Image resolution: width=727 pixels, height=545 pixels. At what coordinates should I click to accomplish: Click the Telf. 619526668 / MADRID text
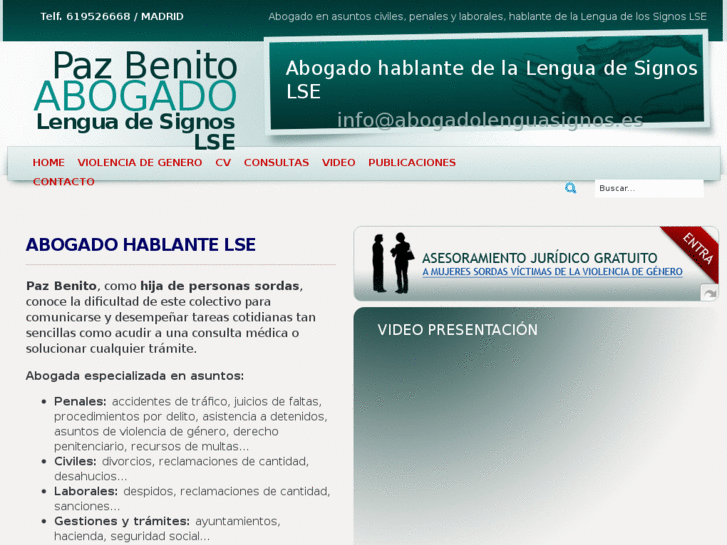[x=112, y=17]
